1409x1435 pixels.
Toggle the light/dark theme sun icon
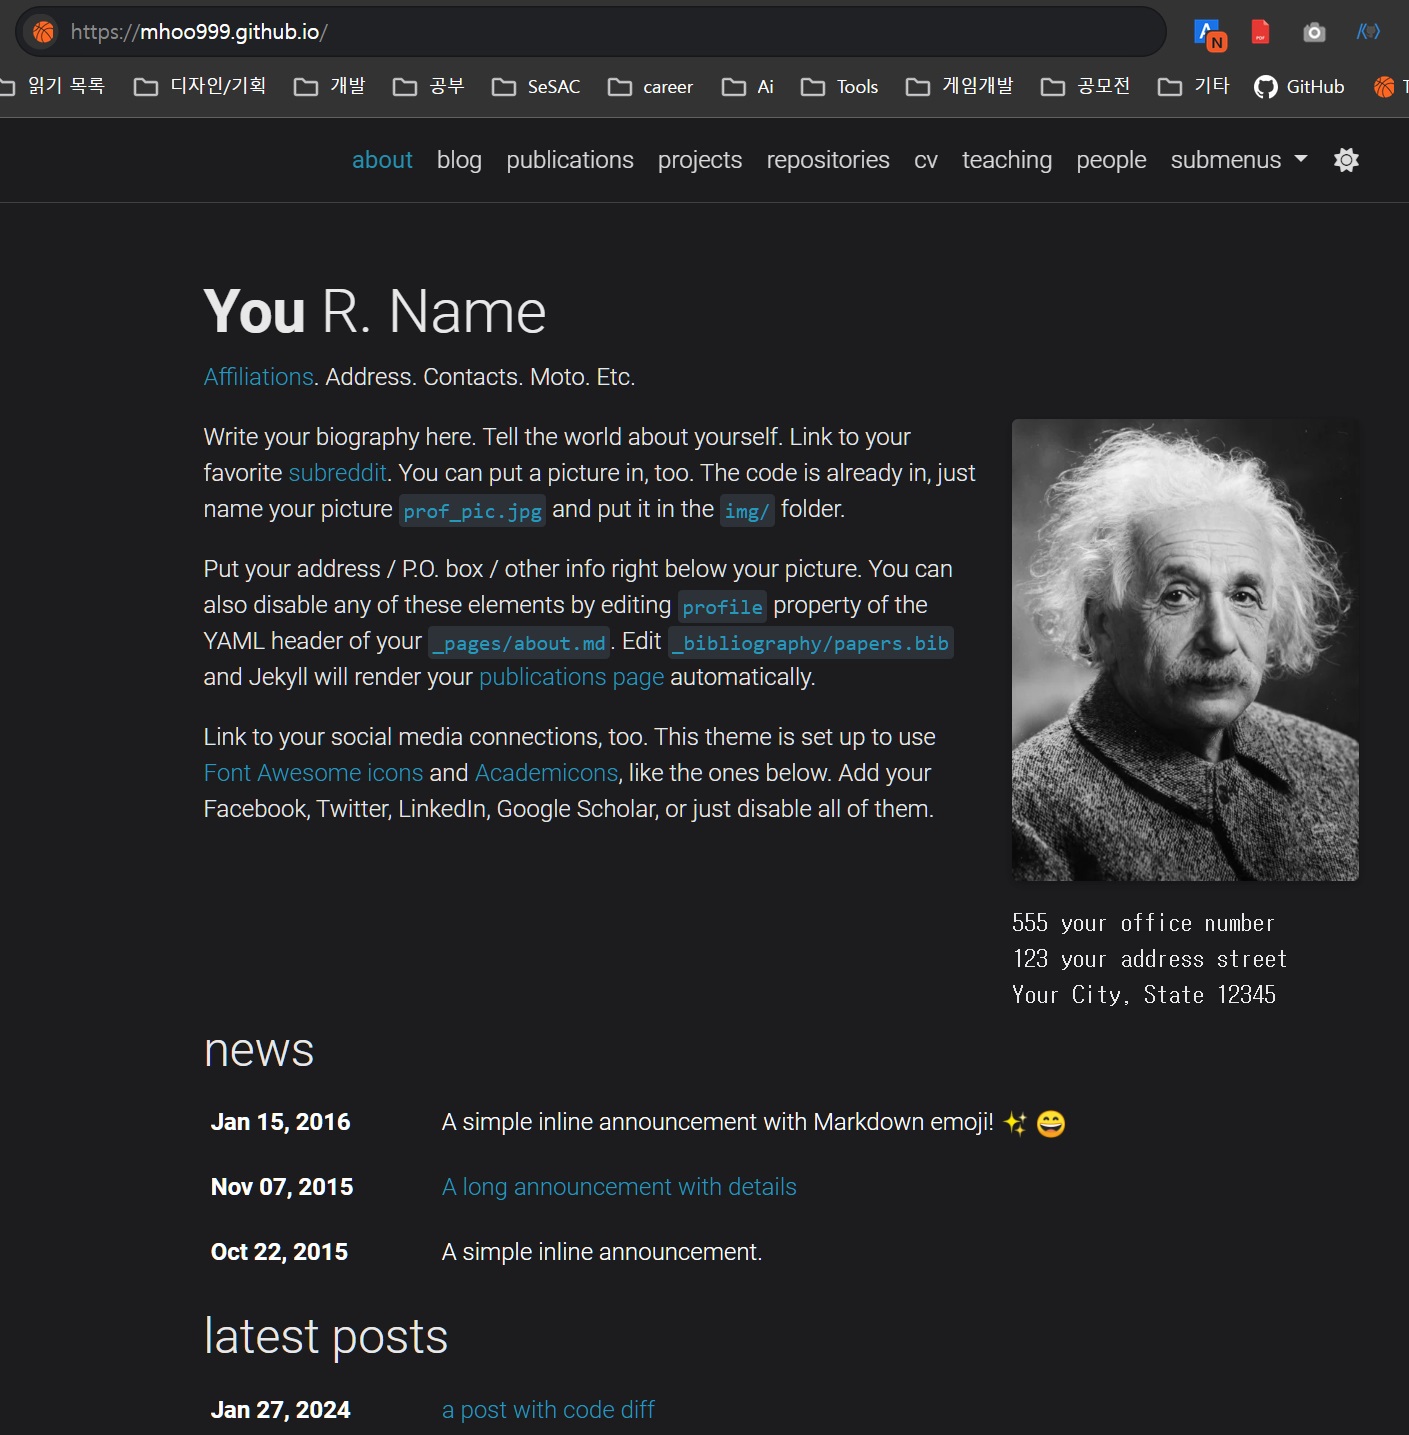point(1346,160)
